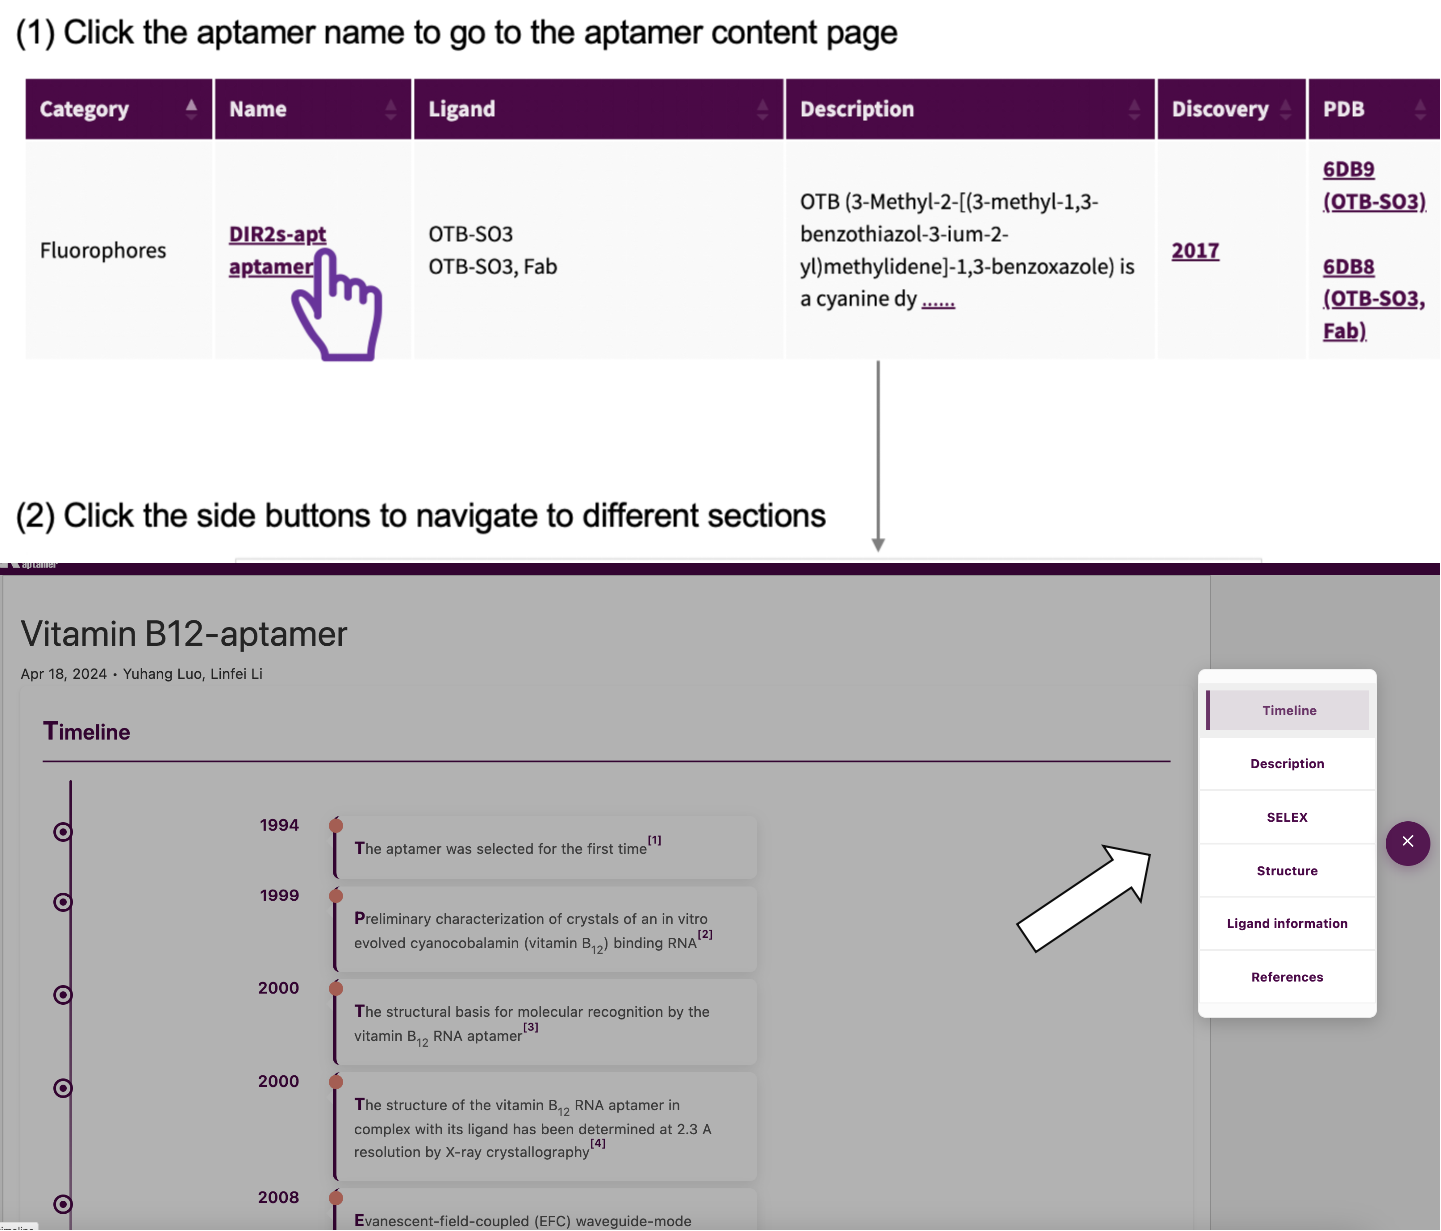Navigate to Structure section in side menu
The width and height of the screenshot is (1441, 1231).
click(x=1287, y=871)
